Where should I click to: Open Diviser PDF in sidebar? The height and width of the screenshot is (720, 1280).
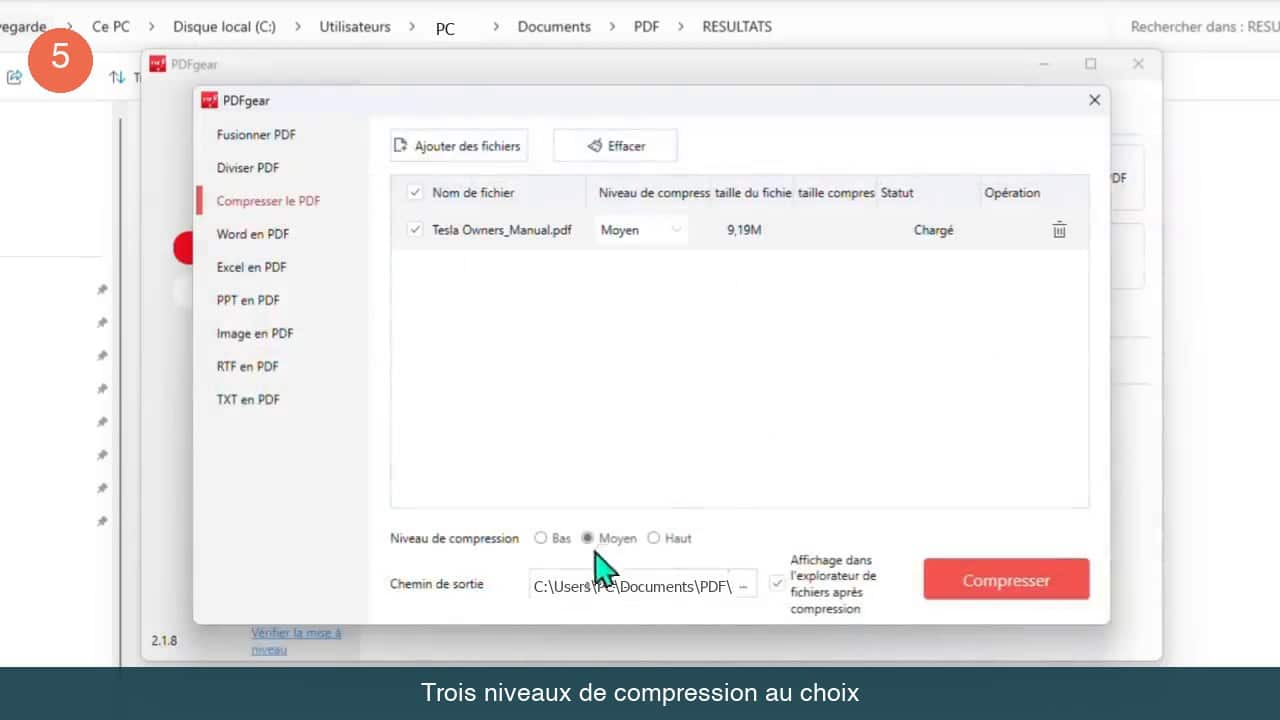click(248, 168)
